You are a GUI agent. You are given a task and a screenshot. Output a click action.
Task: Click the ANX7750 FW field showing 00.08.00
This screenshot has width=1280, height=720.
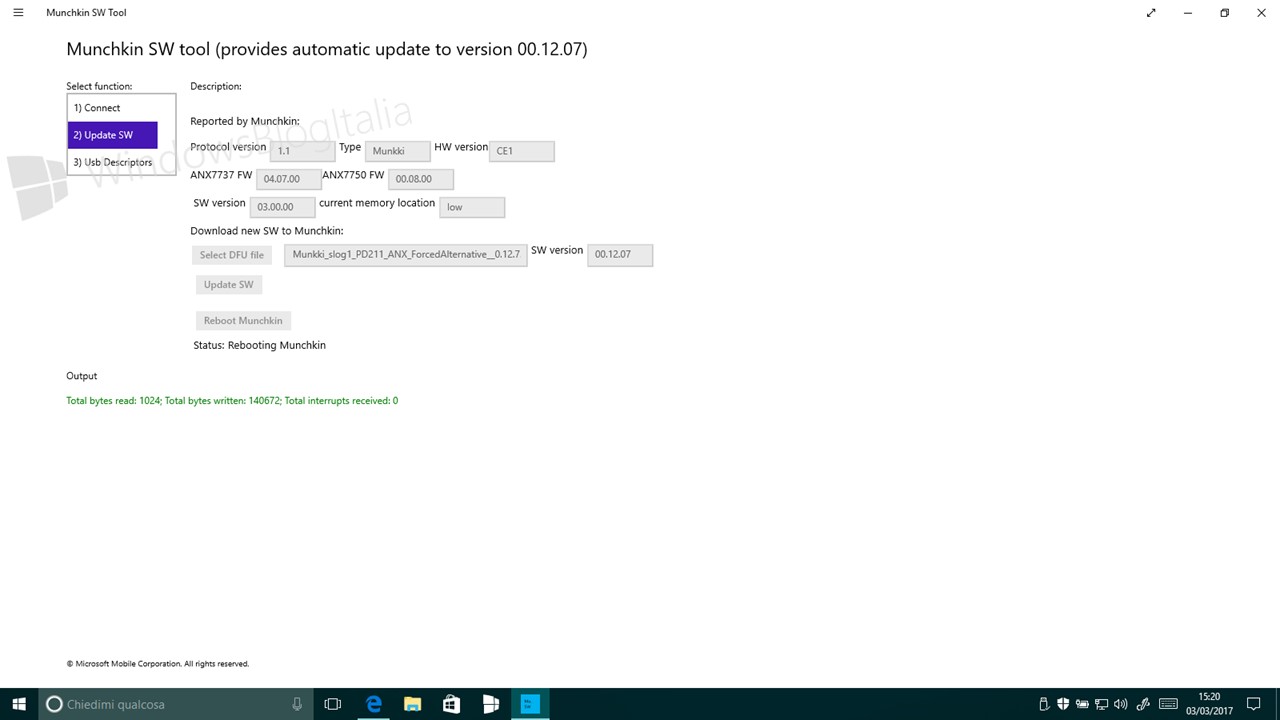click(421, 179)
